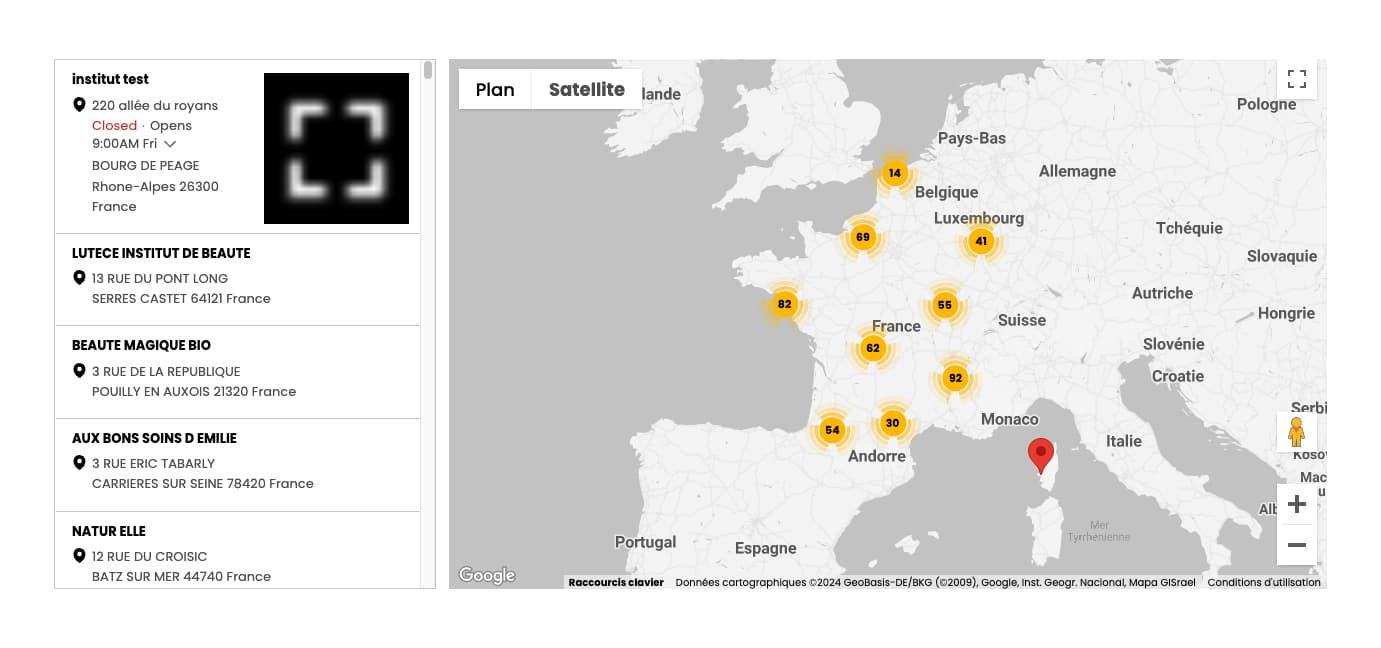1381x648 pixels.
Task: Expand opening hours chevron for institut test
Action: 170,144
